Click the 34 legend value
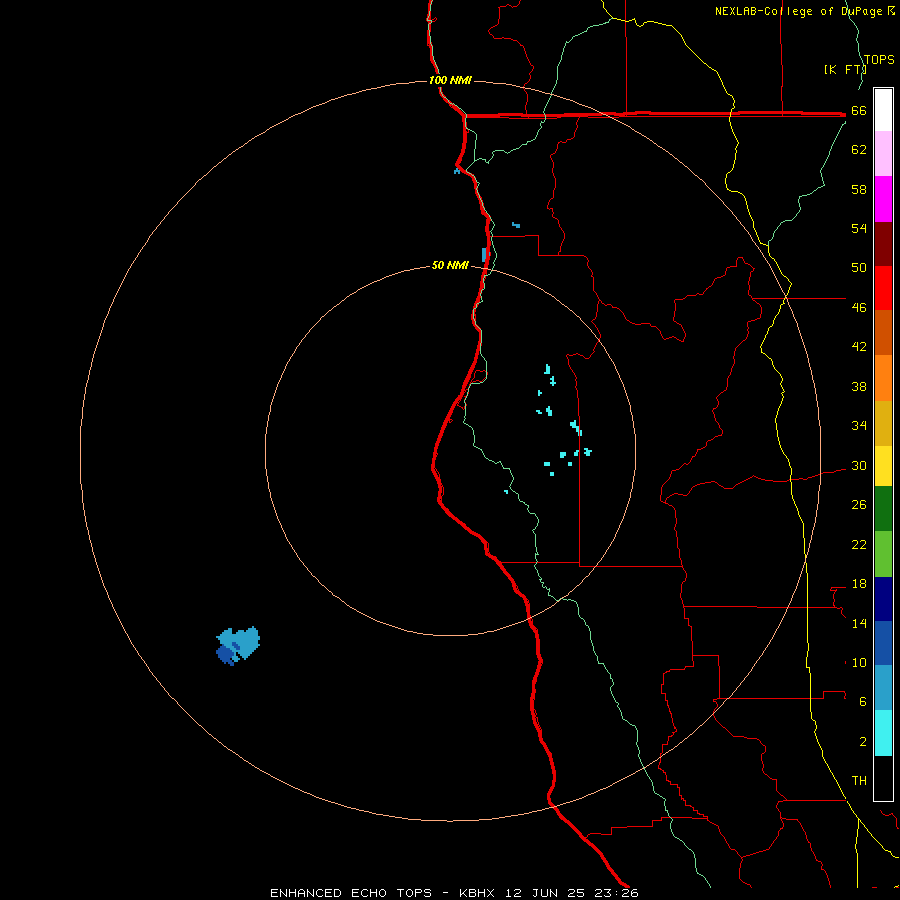Viewport: 900px width, 900px height. click(859, 426)
